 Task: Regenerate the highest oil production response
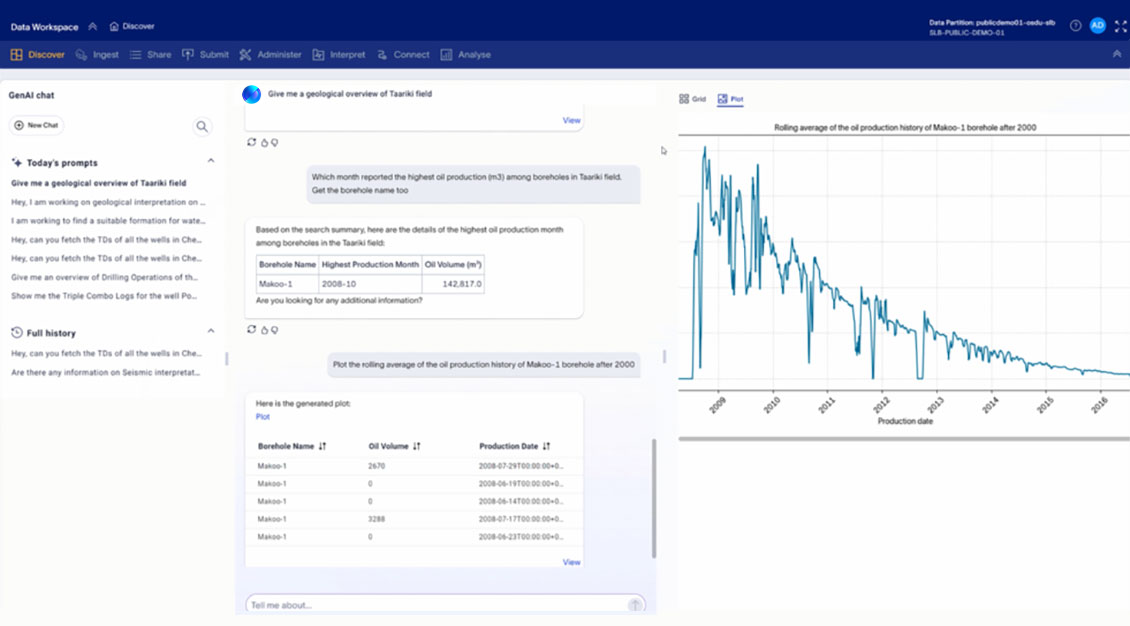click(x=250, y=330)
